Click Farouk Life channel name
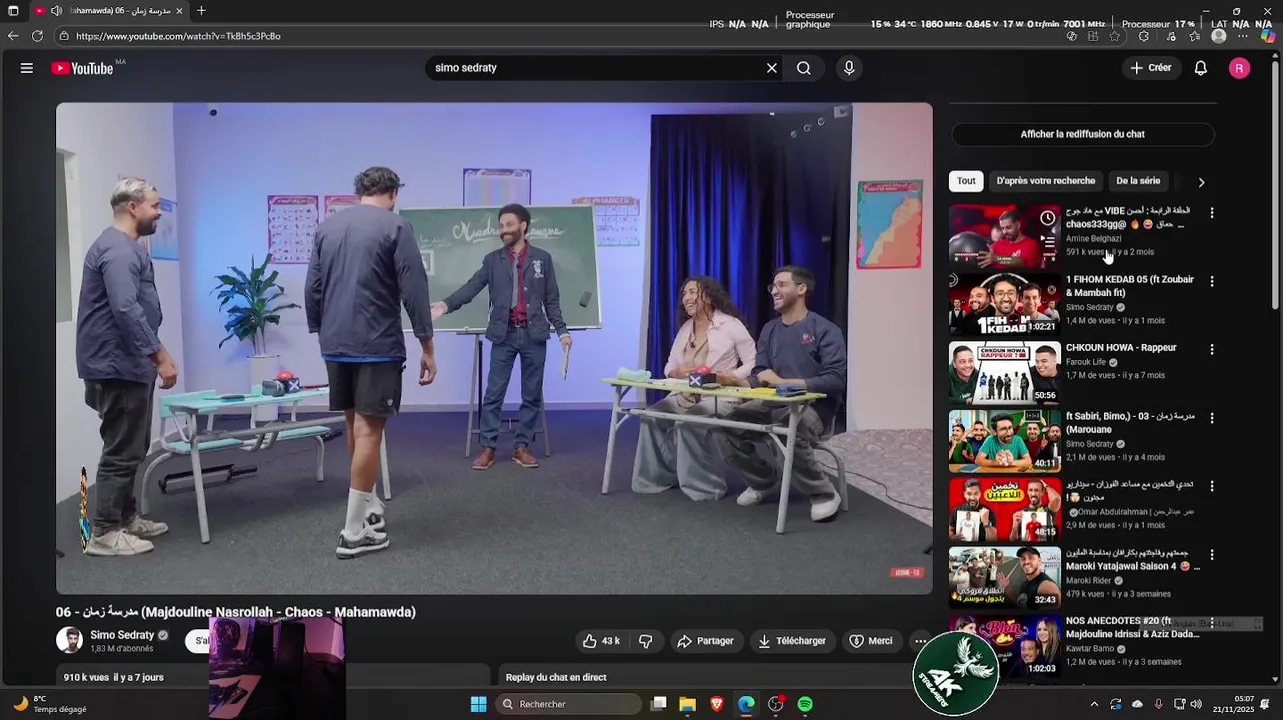Viewport: 1283px width, 720px height. pyautogui.click(x=1086, y=362)
